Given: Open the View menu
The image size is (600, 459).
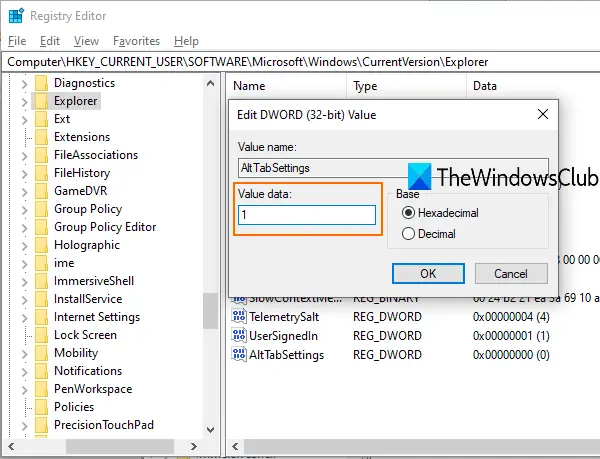Looking at the screenshot, I should pyautogui.click(x=86, y=41).
